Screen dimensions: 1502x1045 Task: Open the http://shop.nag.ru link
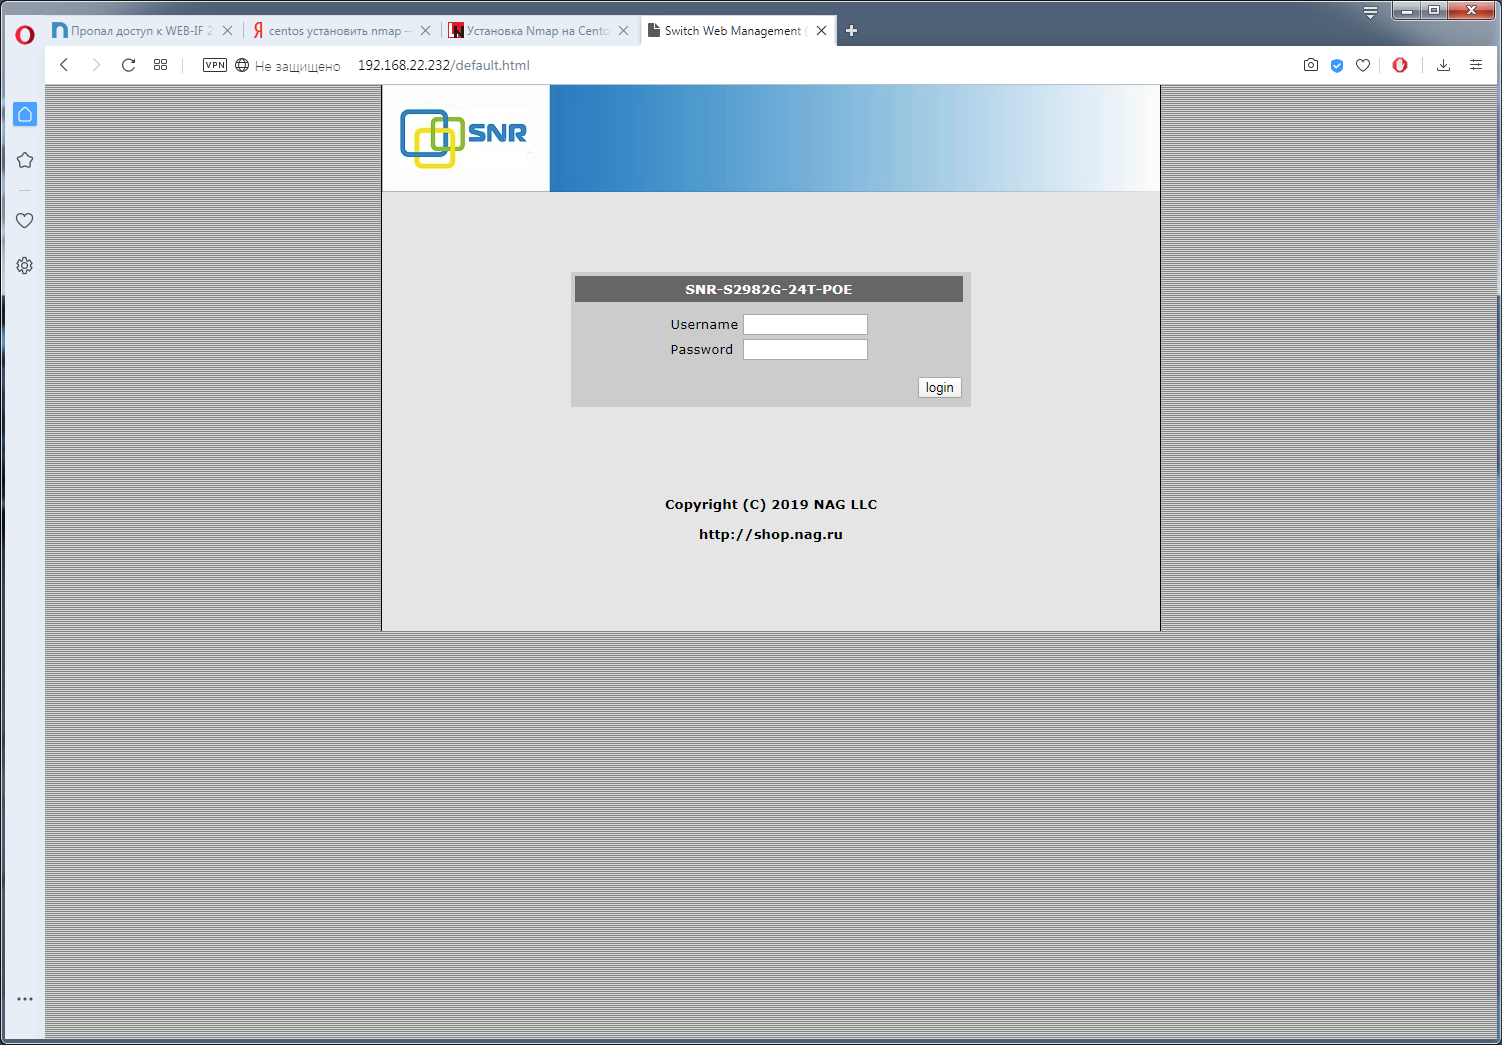click(x=771, y=535)
